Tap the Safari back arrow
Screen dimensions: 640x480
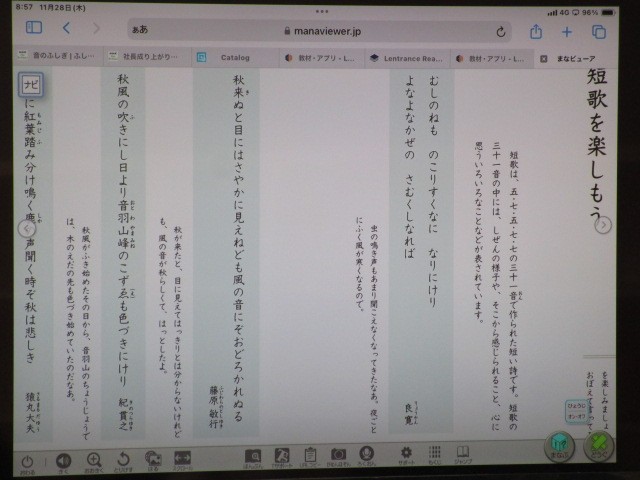[x=67, y=28]
